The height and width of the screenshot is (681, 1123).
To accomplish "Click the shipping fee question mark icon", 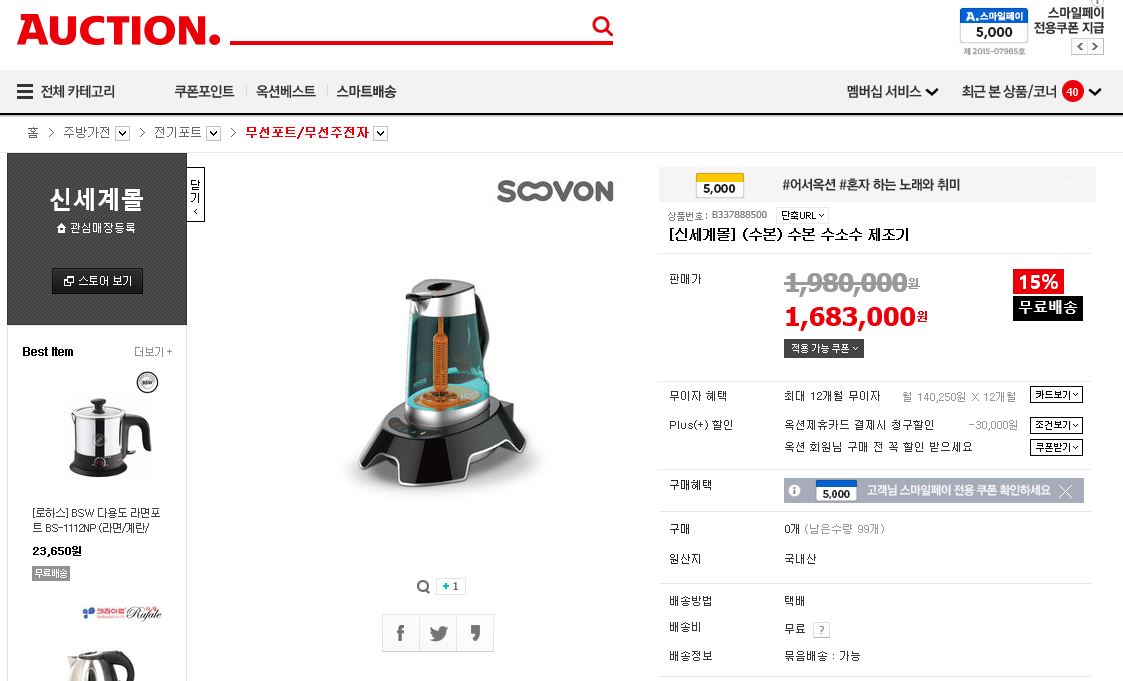I will click(x=821, y=629).
